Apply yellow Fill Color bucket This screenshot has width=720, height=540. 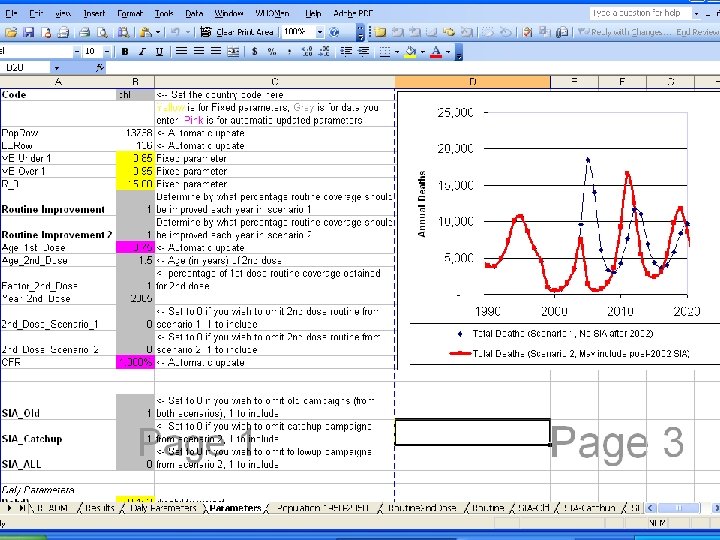point(410,52)
